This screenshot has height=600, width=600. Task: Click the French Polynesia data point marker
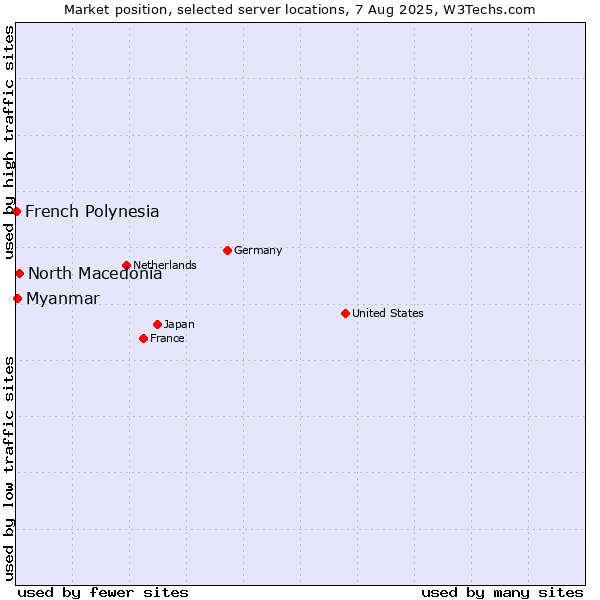tap(16, 211)
